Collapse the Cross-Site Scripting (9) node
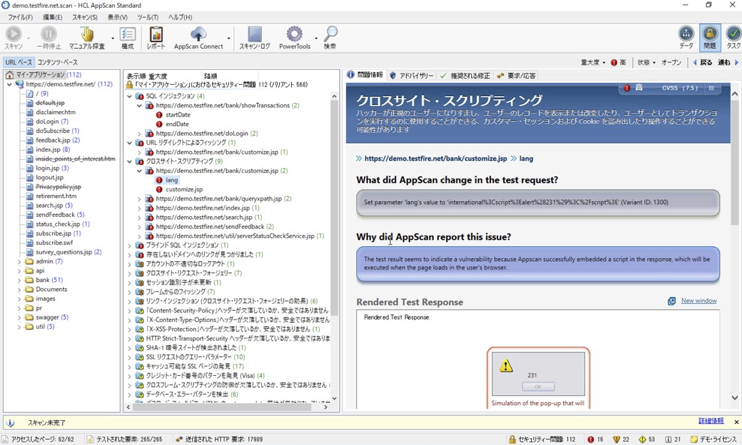 (x=130, y=161)
